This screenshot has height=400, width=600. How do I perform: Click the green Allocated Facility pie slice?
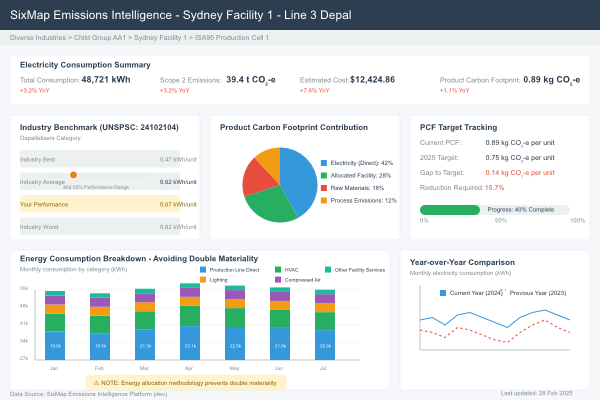click(x=264, y=207)
